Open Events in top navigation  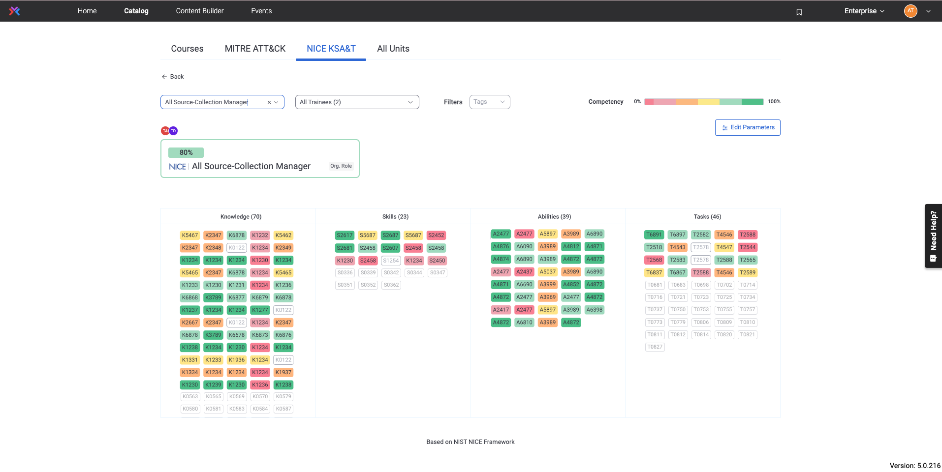(261, 11)
